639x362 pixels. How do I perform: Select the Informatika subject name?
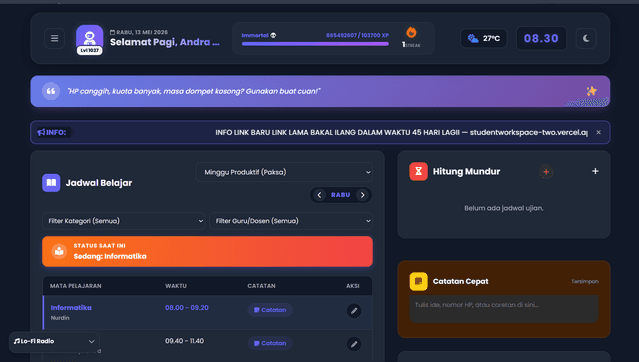[71, 308]
